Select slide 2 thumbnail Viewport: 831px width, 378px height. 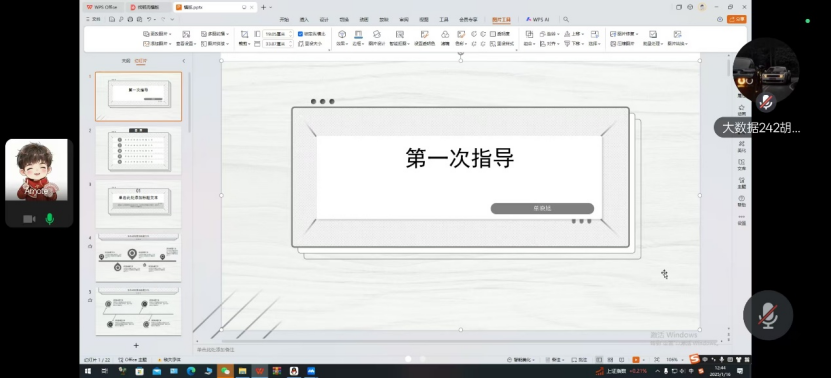pyautogui.click(x=138, y=151)
